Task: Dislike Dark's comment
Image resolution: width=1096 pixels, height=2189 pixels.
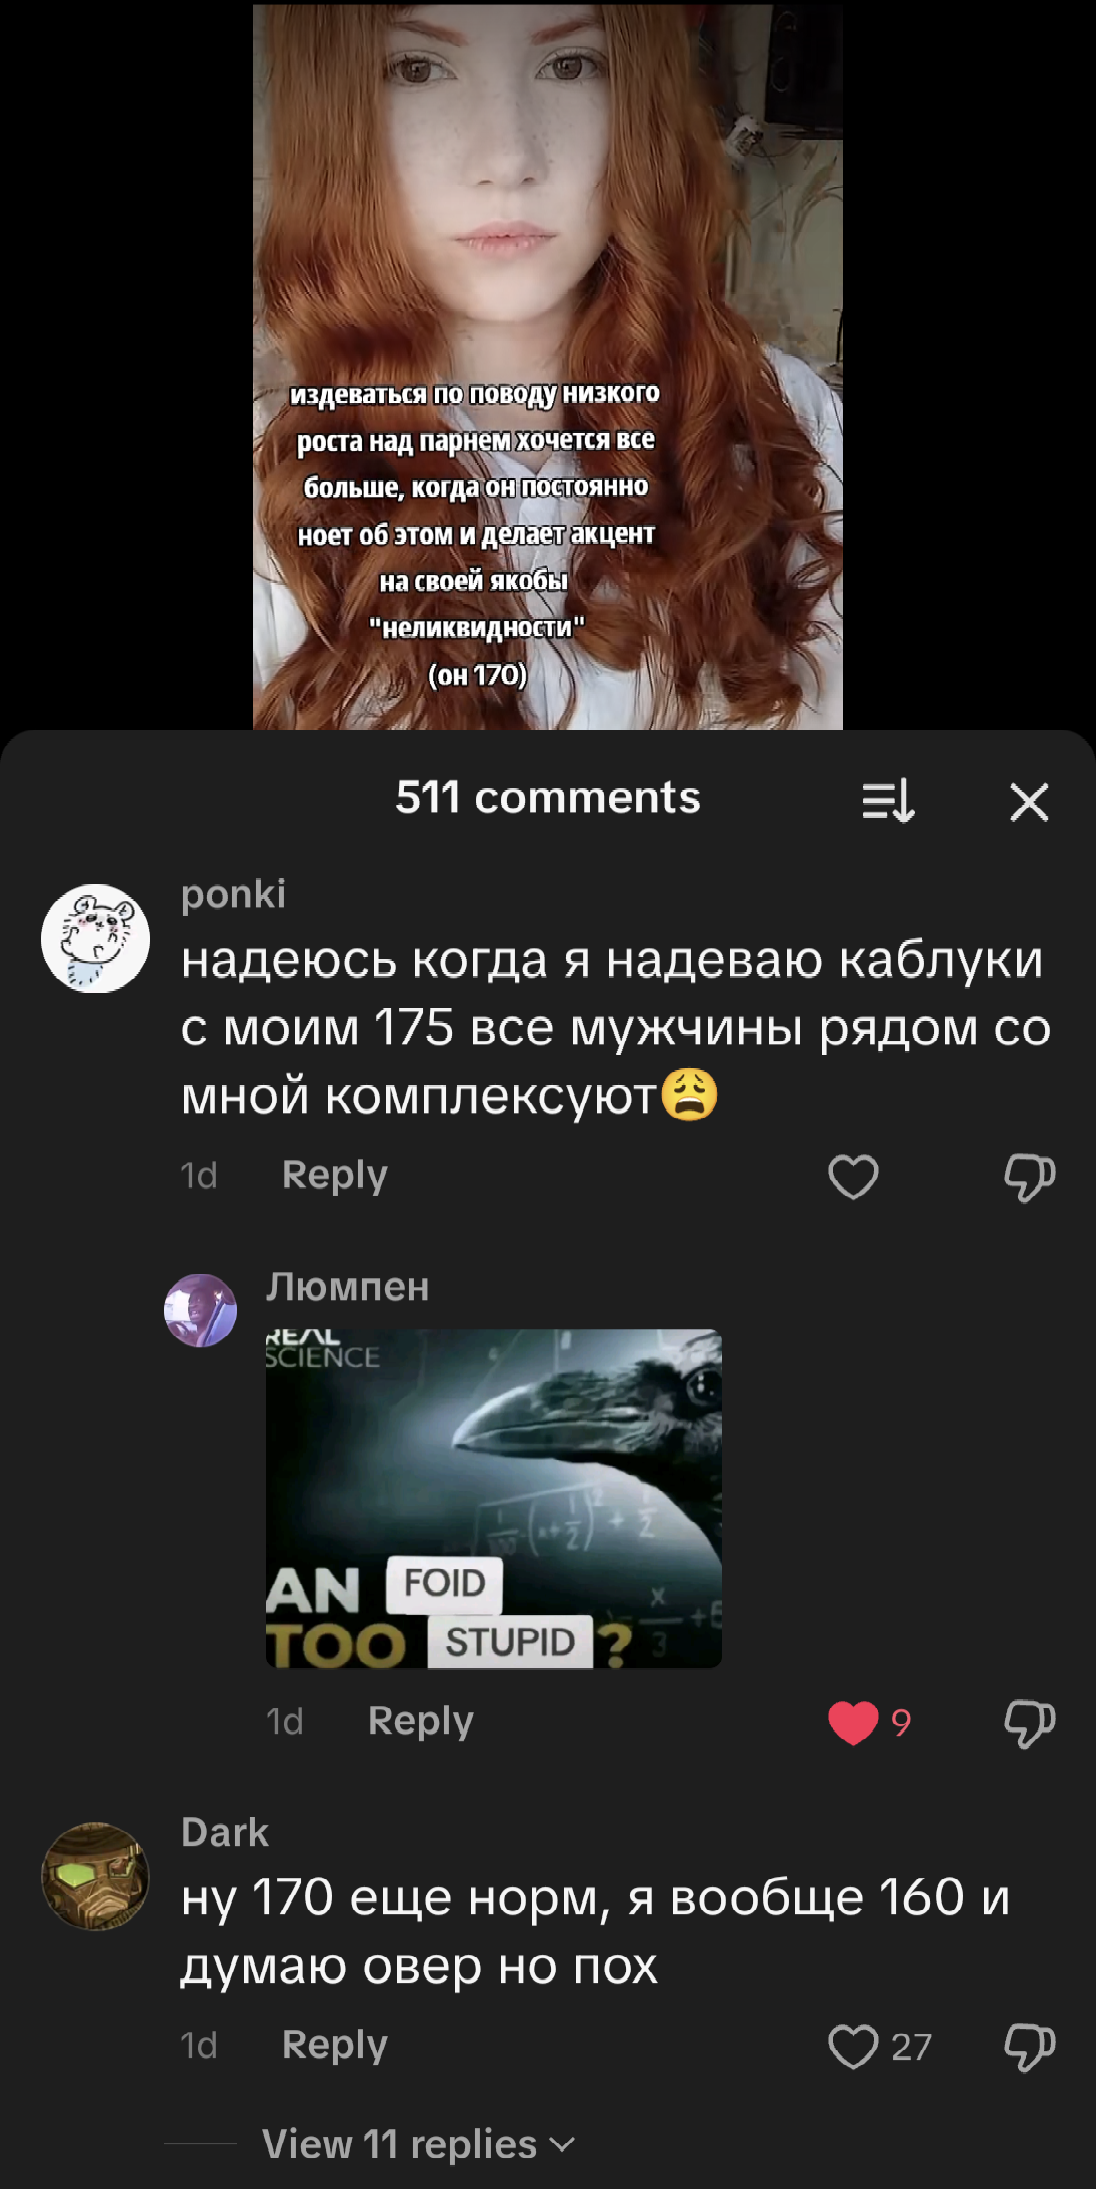Action: click(1029, 2047)
